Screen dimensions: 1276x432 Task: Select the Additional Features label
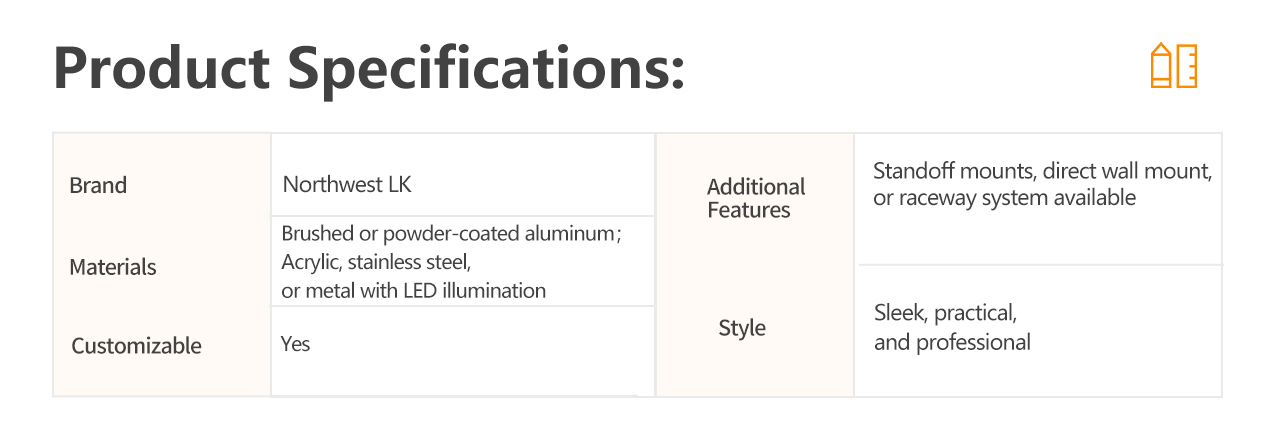click(x=756, y=198)
